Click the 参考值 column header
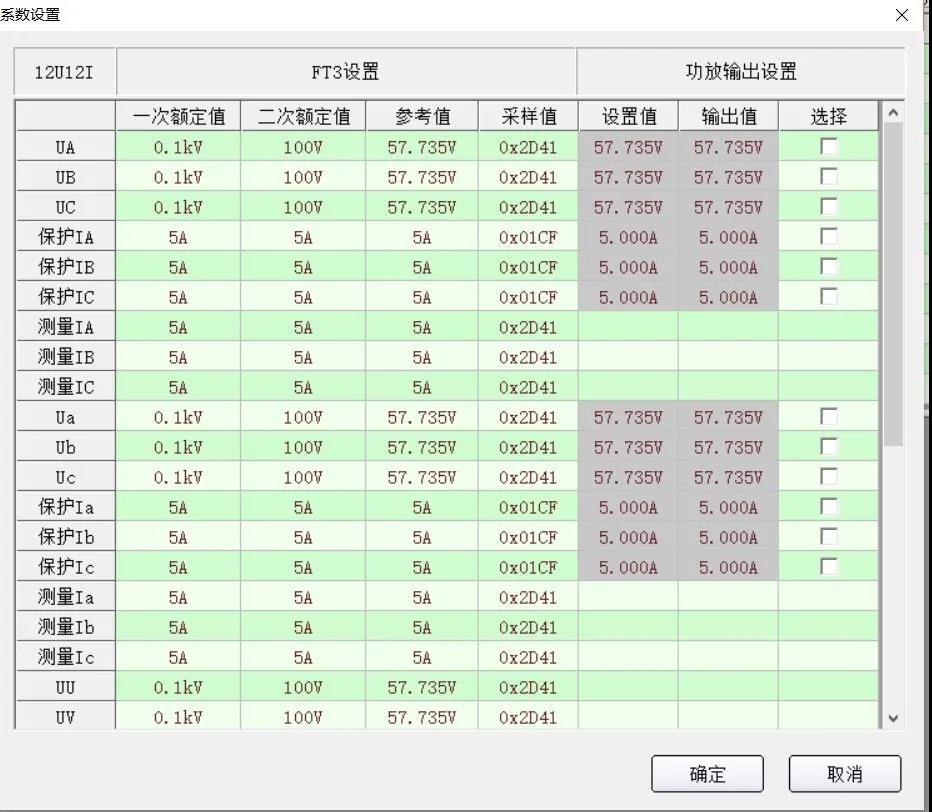The image size is (932, 812). 421,116
